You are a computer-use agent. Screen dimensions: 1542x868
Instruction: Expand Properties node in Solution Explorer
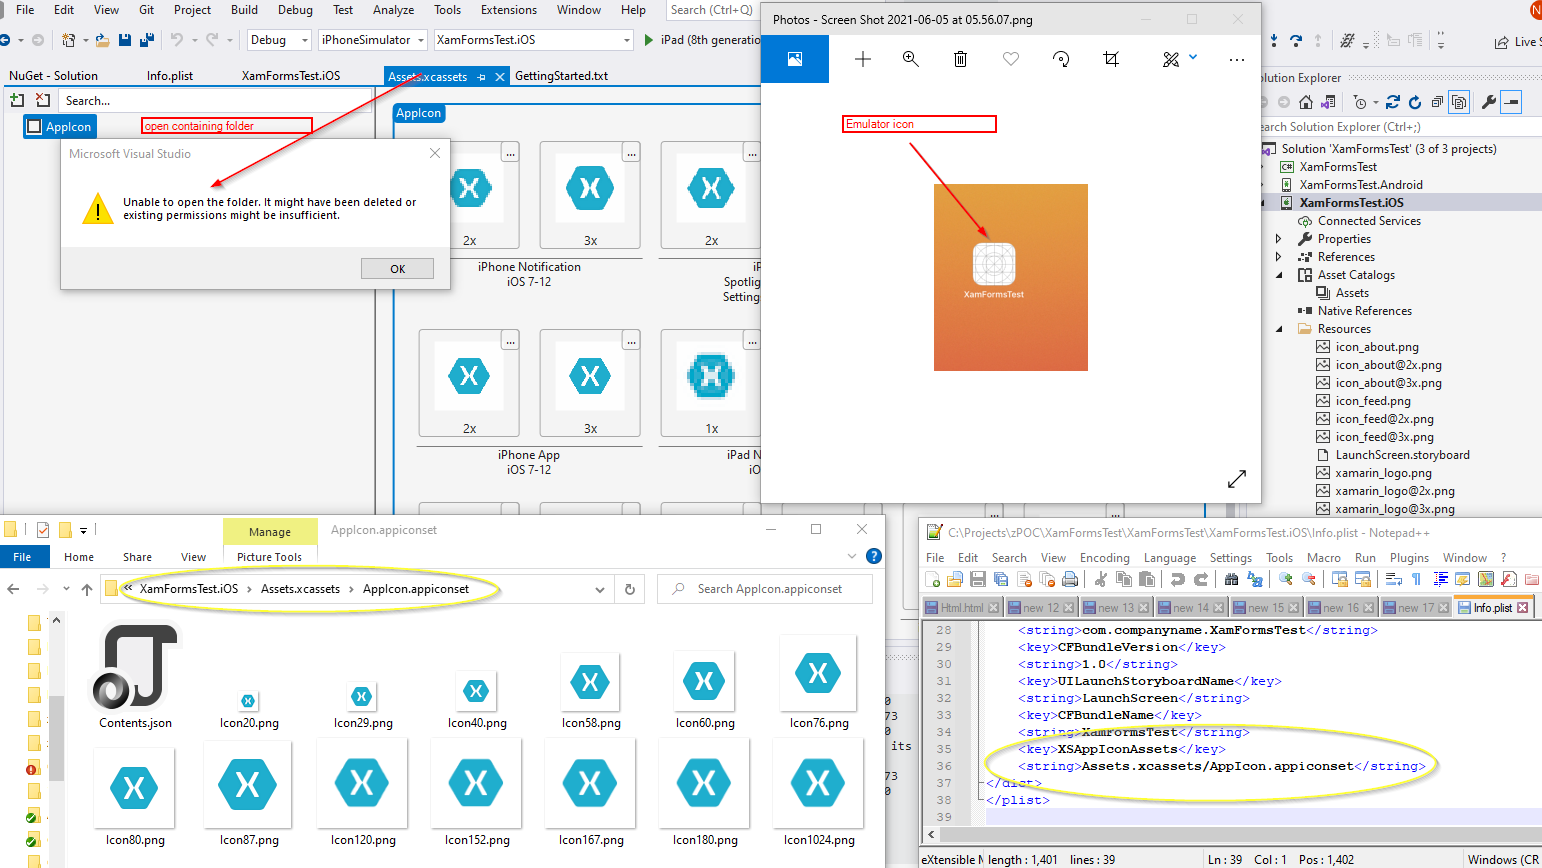(x=1279, y=239)
